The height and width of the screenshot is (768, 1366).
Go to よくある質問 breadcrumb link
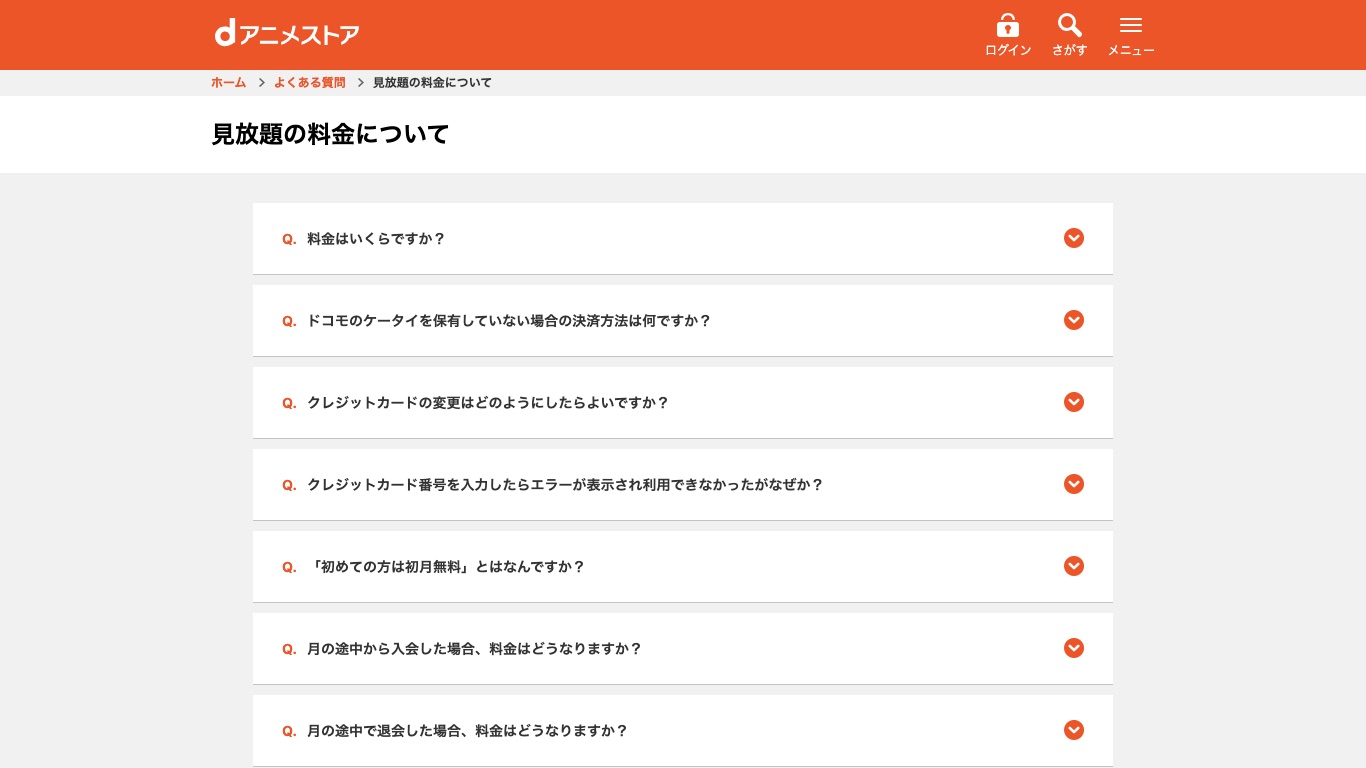click(x=310, y=83)
